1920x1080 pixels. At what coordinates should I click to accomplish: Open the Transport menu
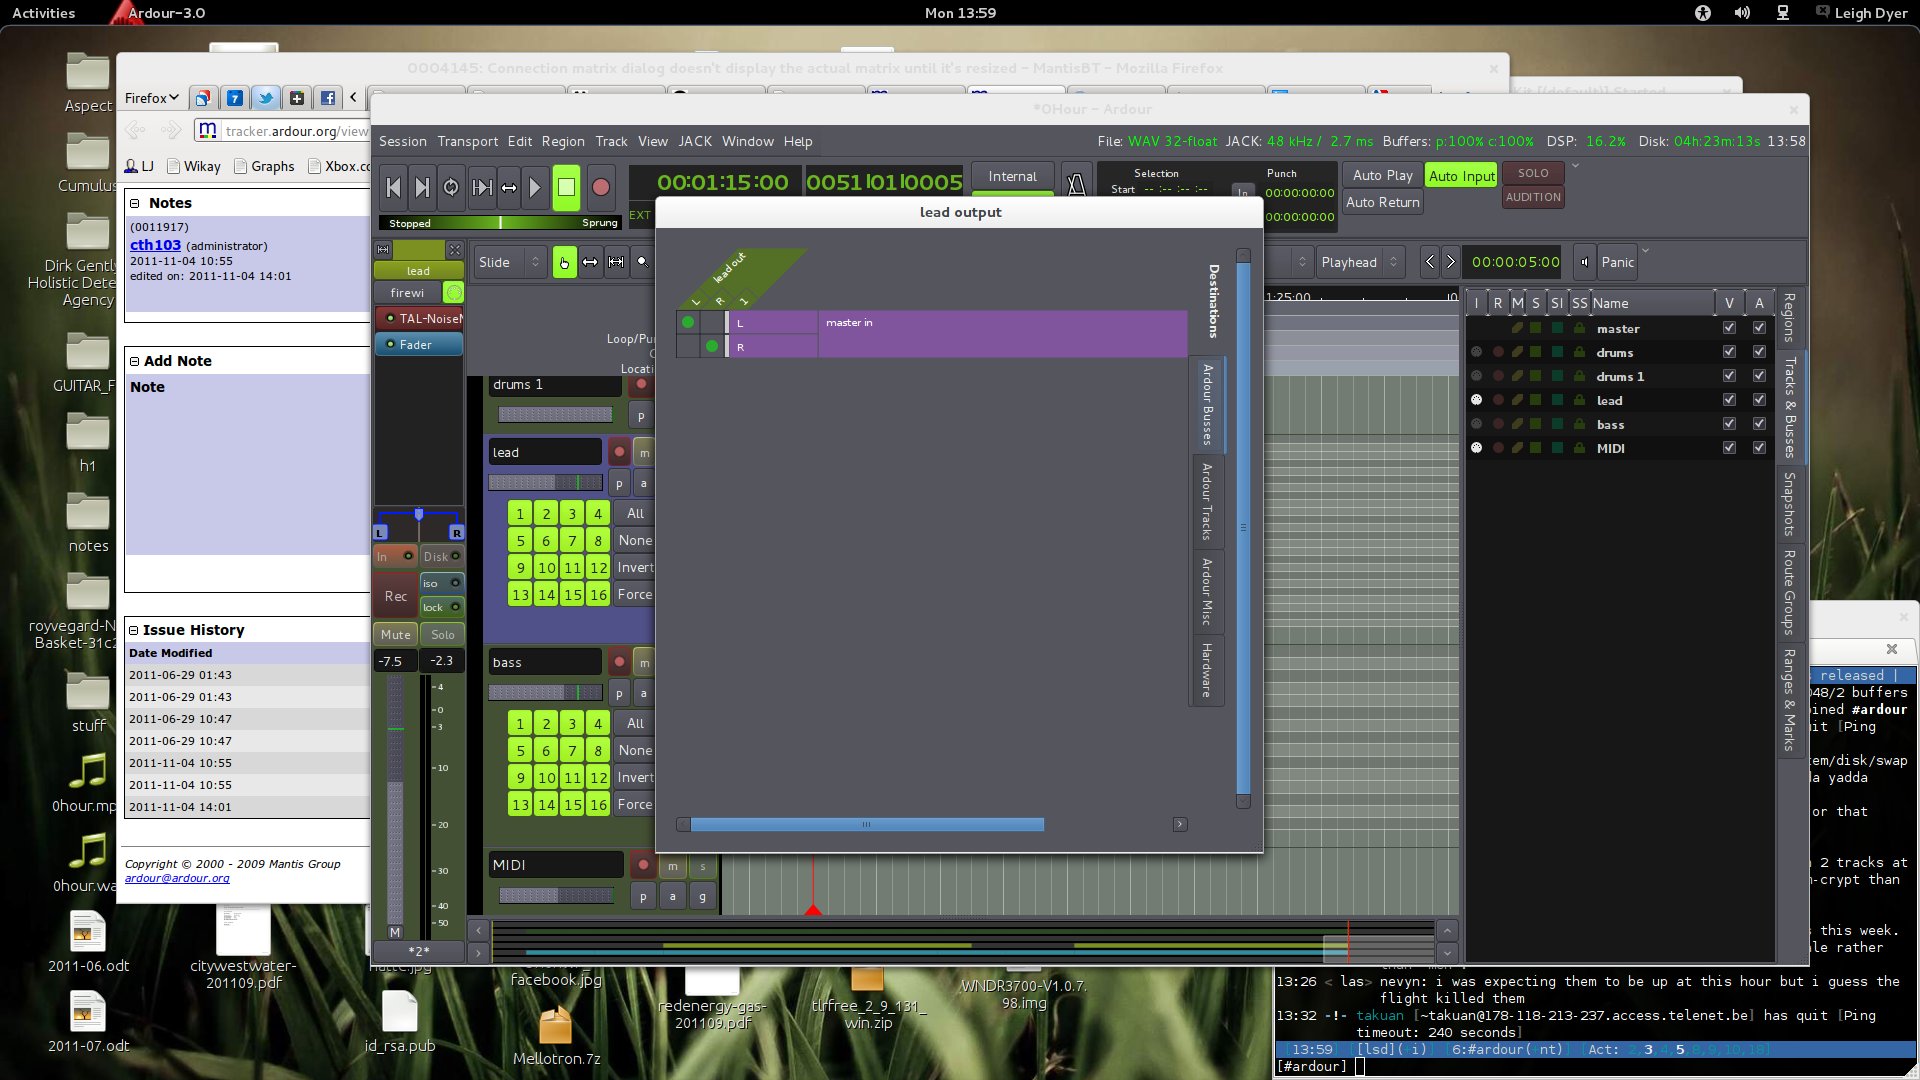point(467,141)
